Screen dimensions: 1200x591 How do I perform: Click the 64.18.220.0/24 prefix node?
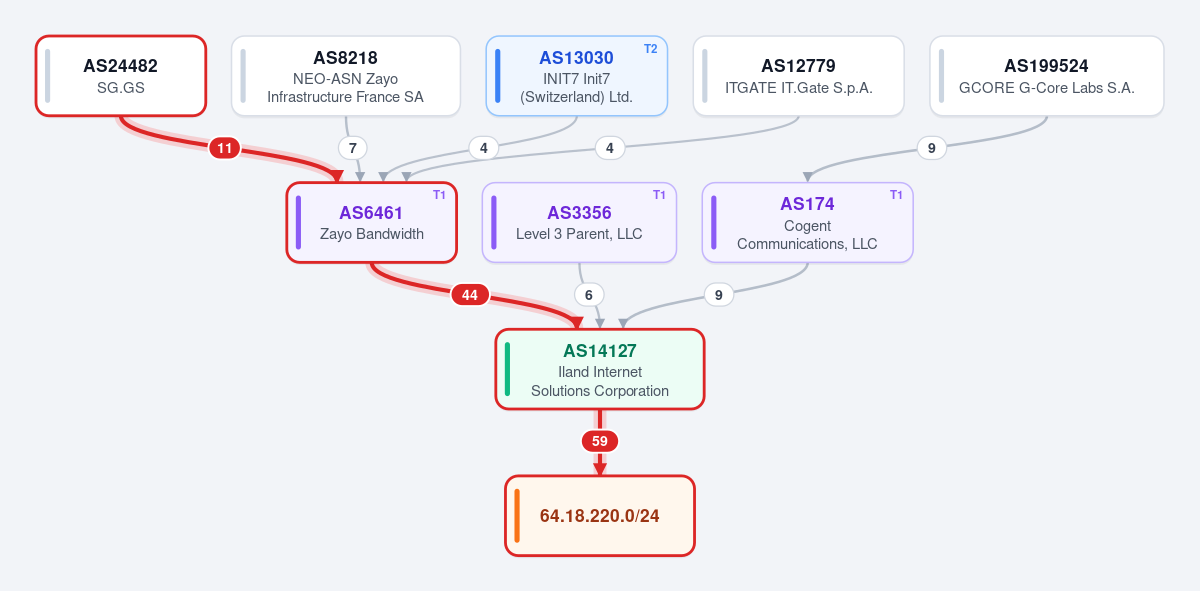click(600, 516)
